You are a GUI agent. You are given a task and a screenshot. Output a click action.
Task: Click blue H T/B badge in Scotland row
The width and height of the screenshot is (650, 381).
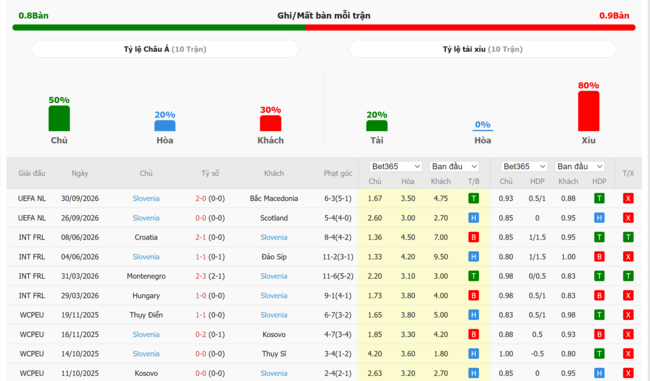[x=473, y=218]
